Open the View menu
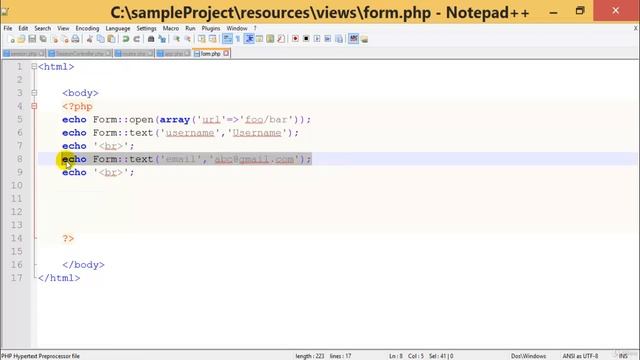This screenshot has width=640, height=360. (63, 28)
